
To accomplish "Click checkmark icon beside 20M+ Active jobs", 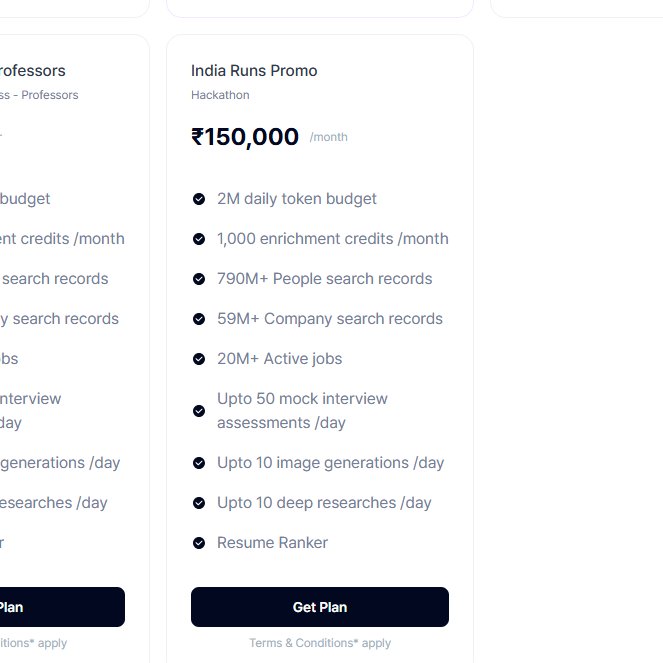I will (199, 359).
